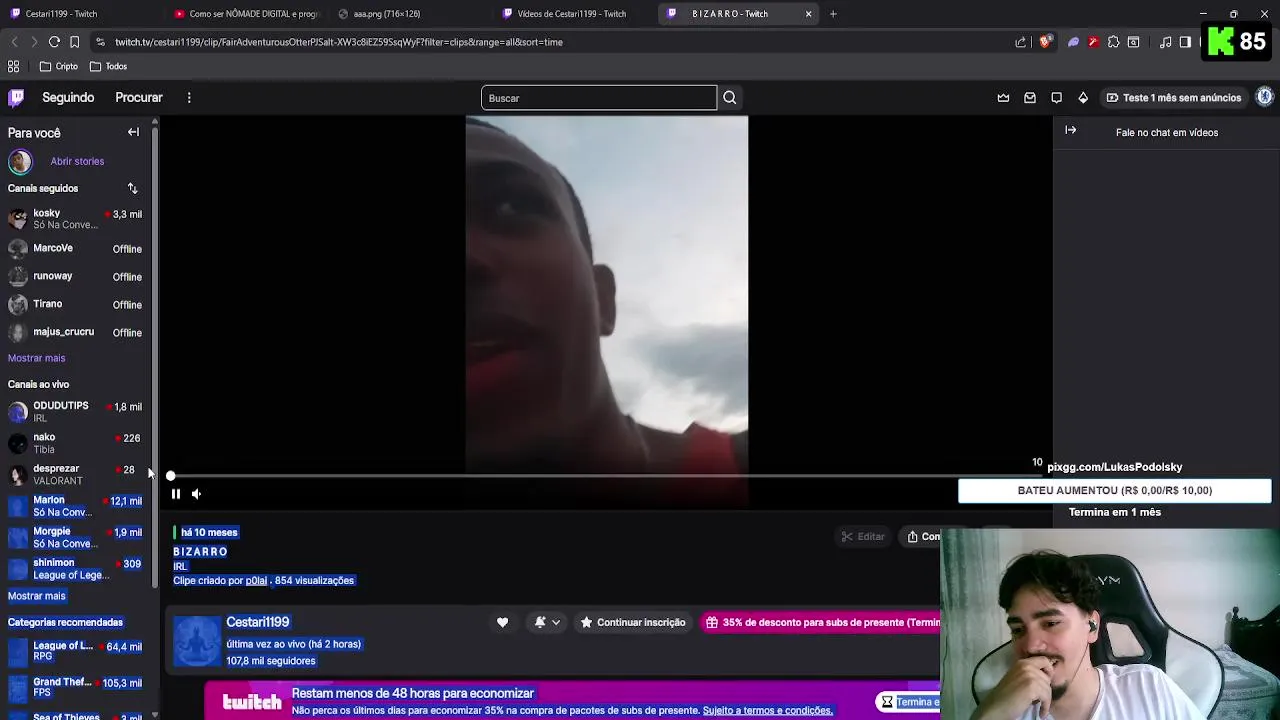Open the Seguindo tab

coord(68,97)
